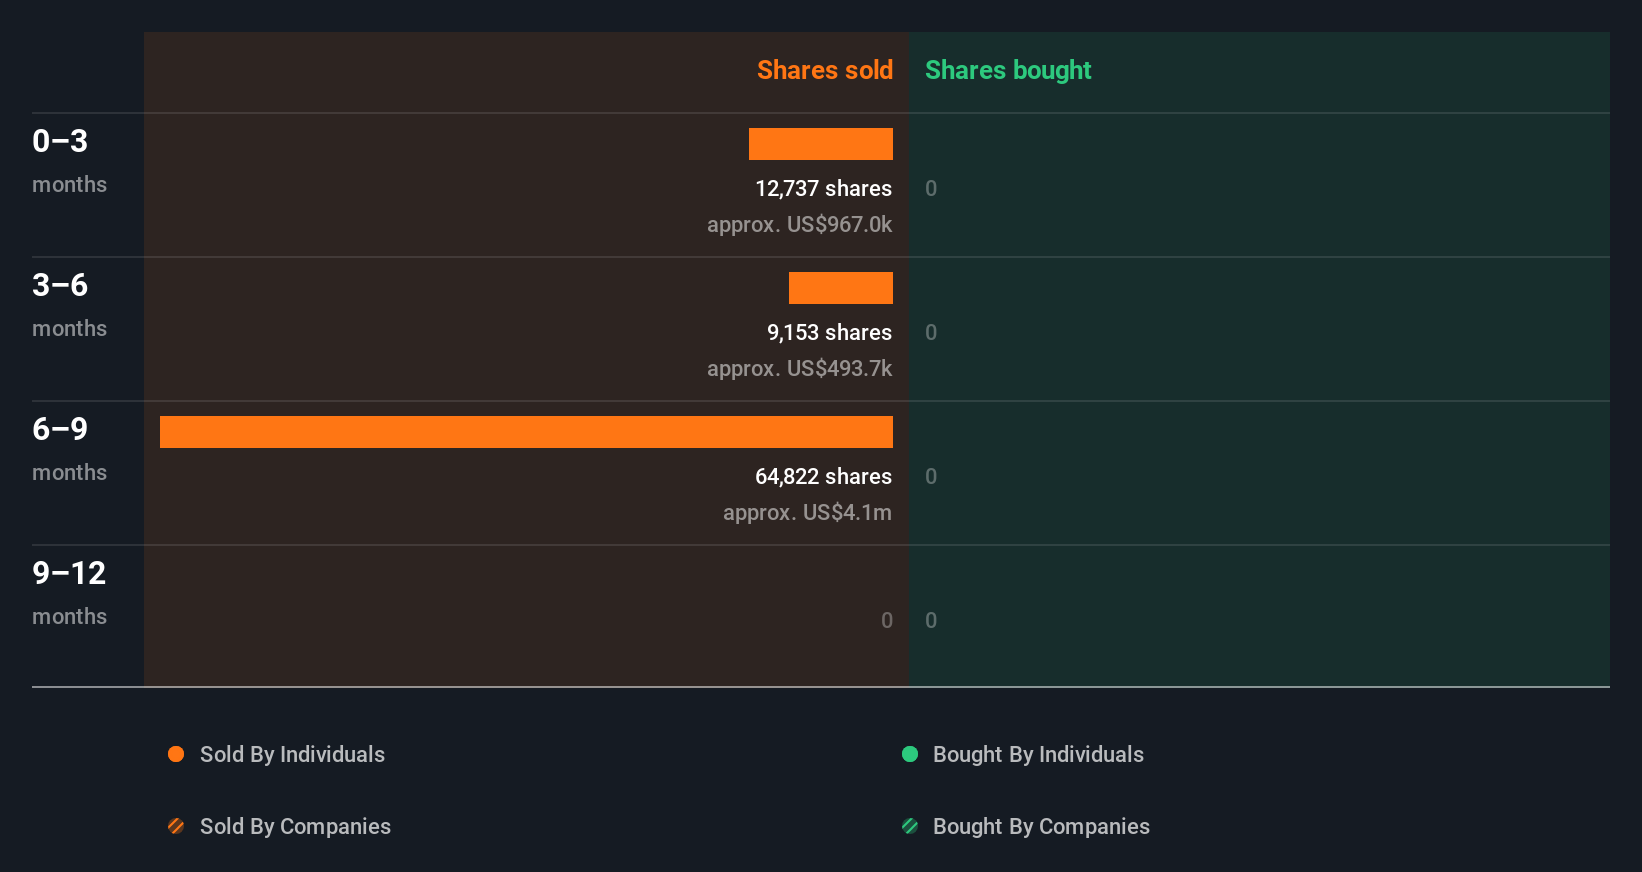Click the approx. US$967.0k amount

(799, 224)
